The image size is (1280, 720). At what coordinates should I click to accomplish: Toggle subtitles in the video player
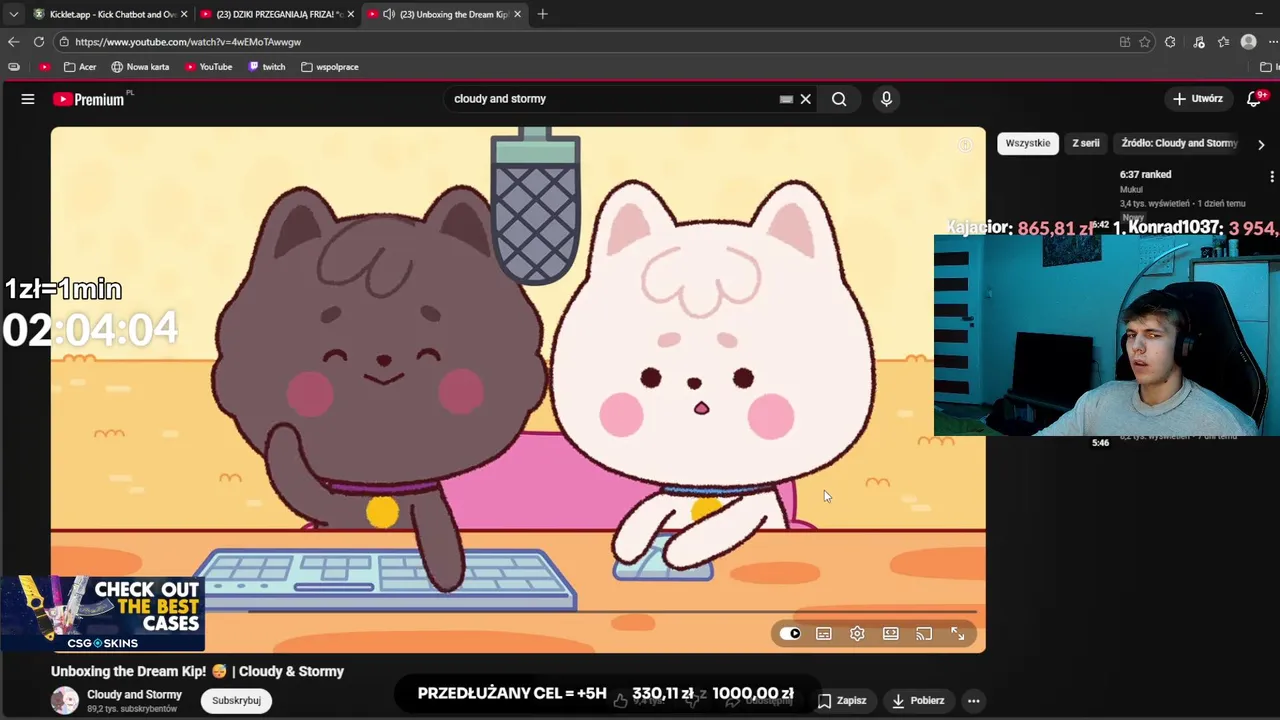tap(824, 634)
